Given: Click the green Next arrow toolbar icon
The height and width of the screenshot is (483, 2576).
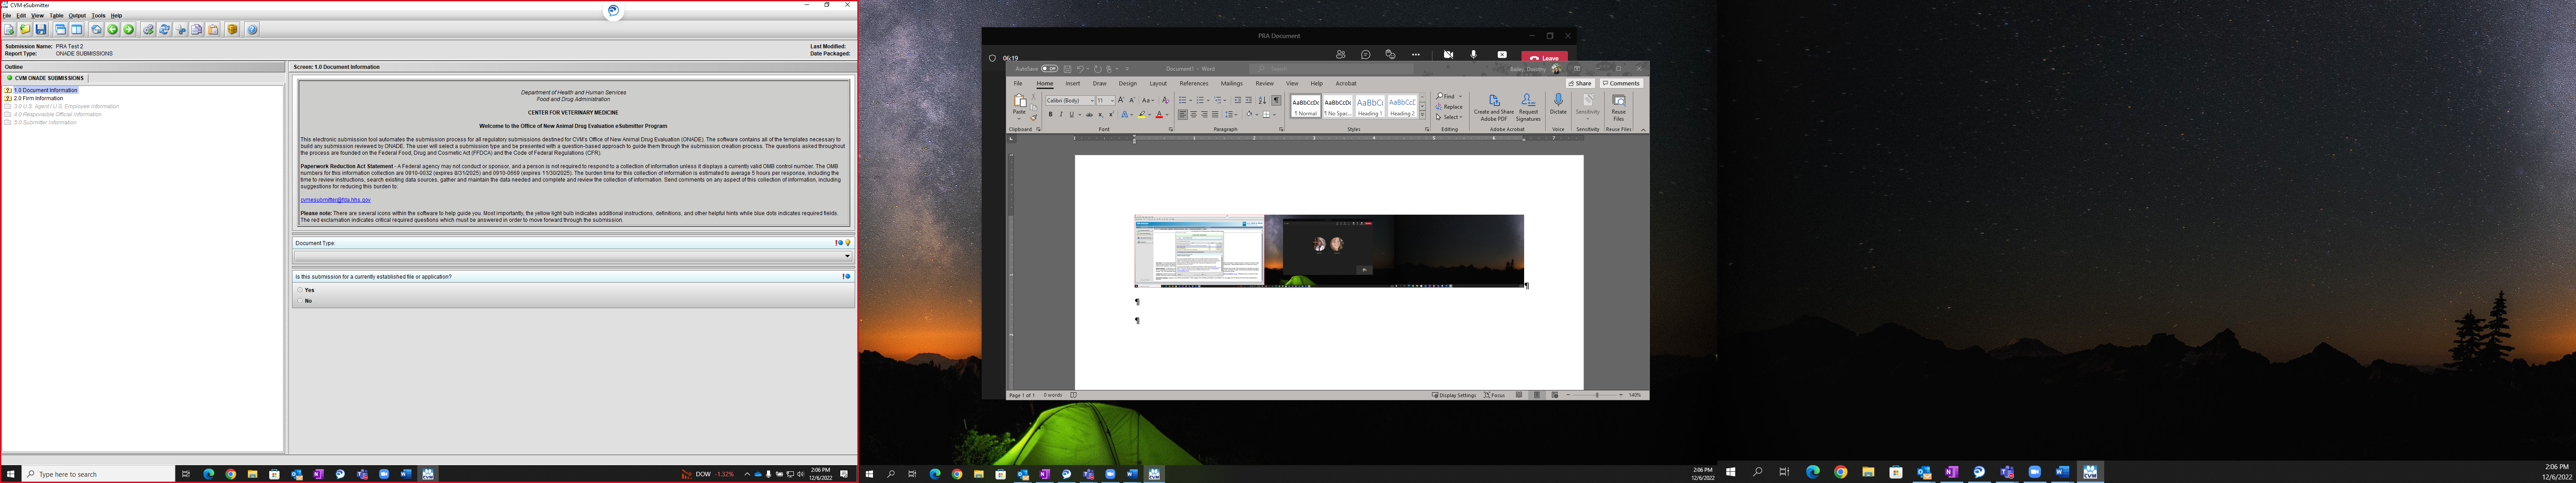Looking at the screenshot, I should (128, 30).
